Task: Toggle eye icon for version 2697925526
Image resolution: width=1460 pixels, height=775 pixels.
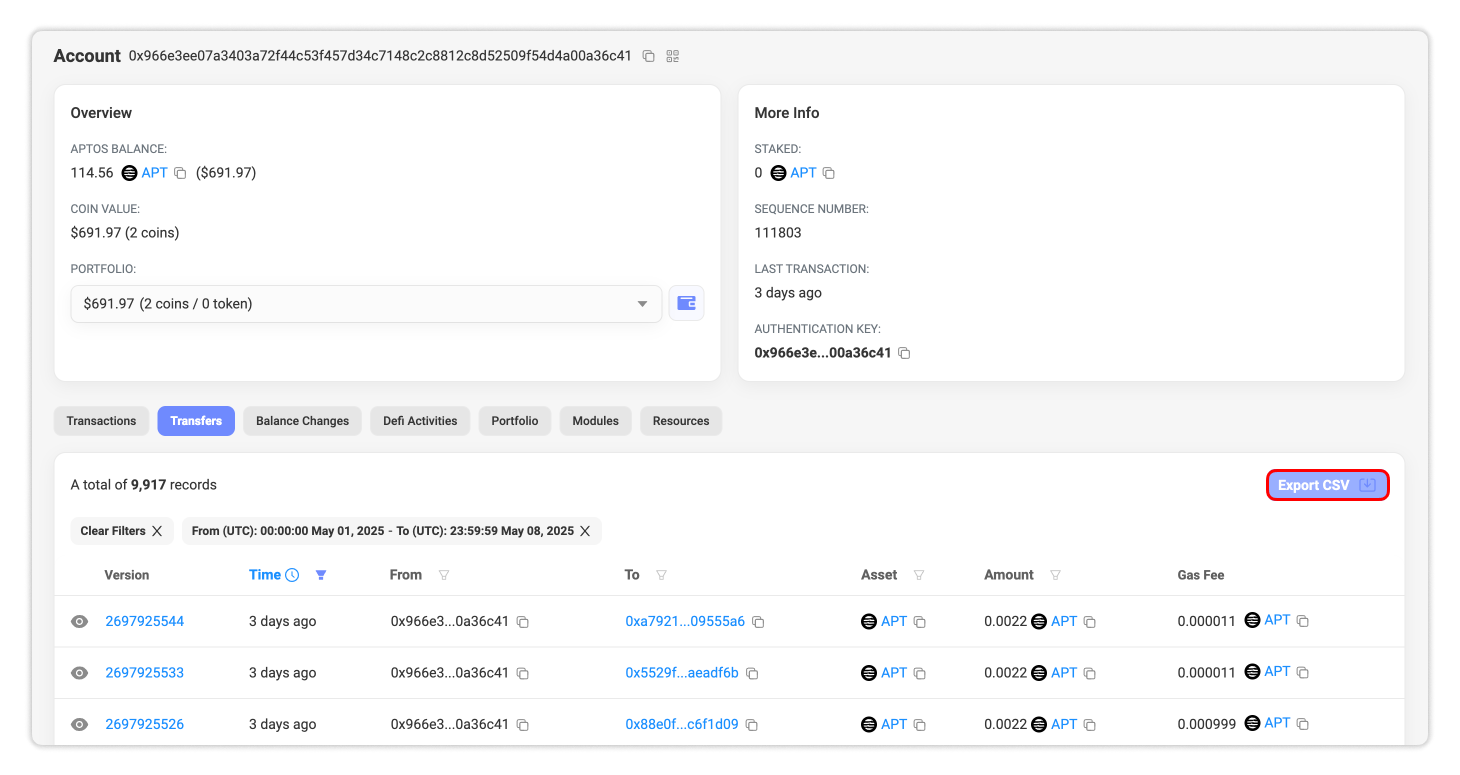Action: [x=80, y=724]
